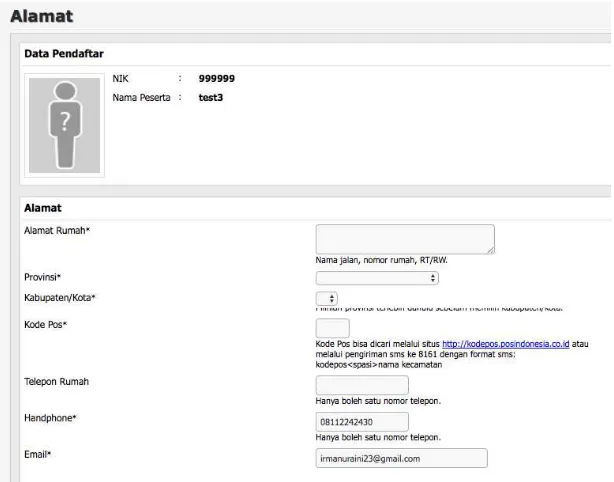
Task: Open the kodepos.posindonesia.co.id link
Action: click(x=506, y=344)
